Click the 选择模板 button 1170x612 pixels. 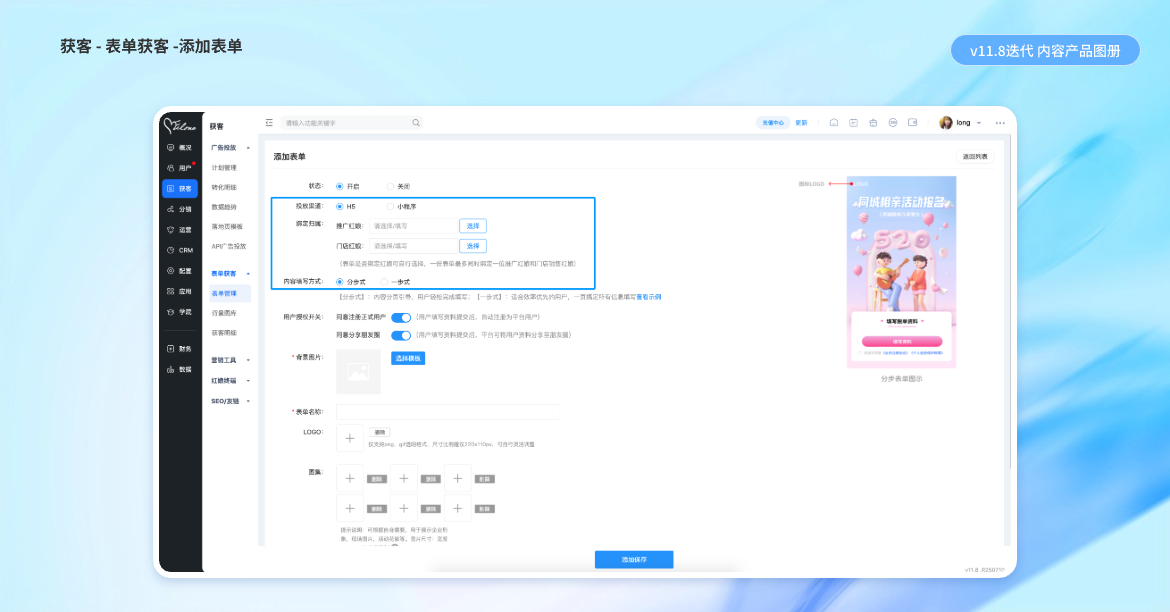[x=408, y=358]
